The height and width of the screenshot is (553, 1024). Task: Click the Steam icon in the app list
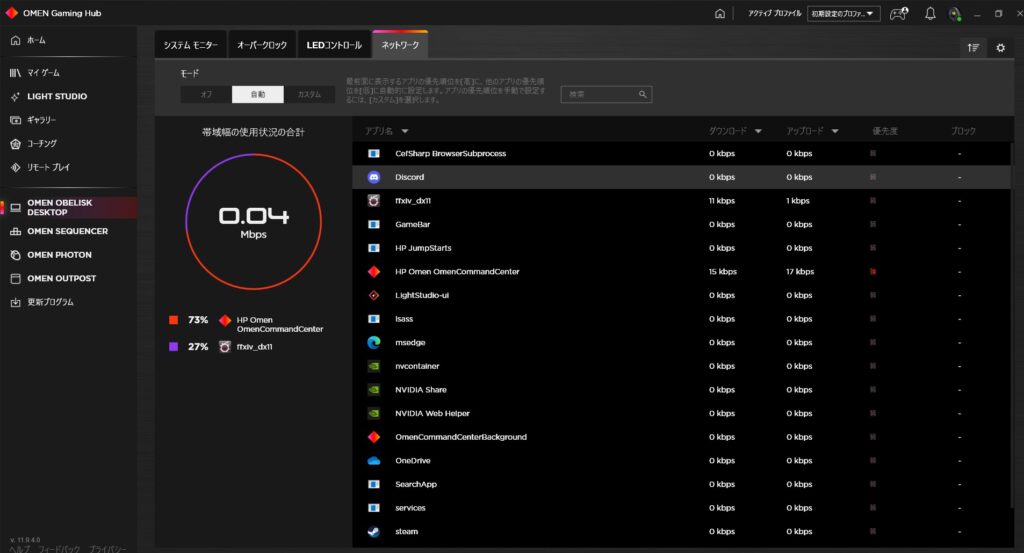pyautogui.click(x=374, y=531)
